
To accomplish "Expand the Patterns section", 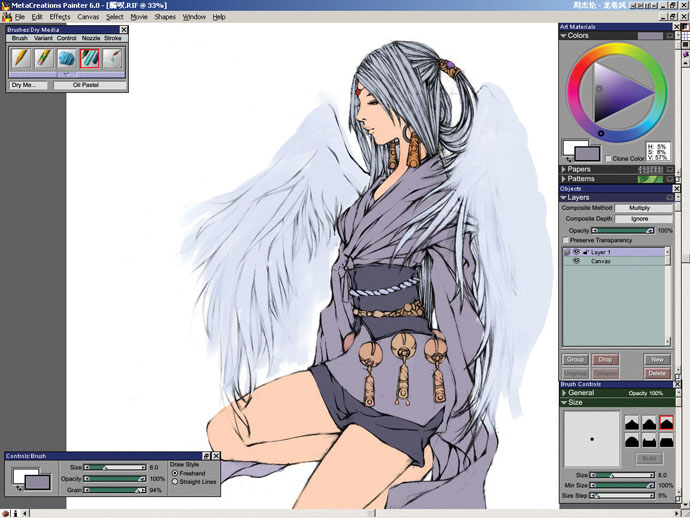I will [563, 179].
